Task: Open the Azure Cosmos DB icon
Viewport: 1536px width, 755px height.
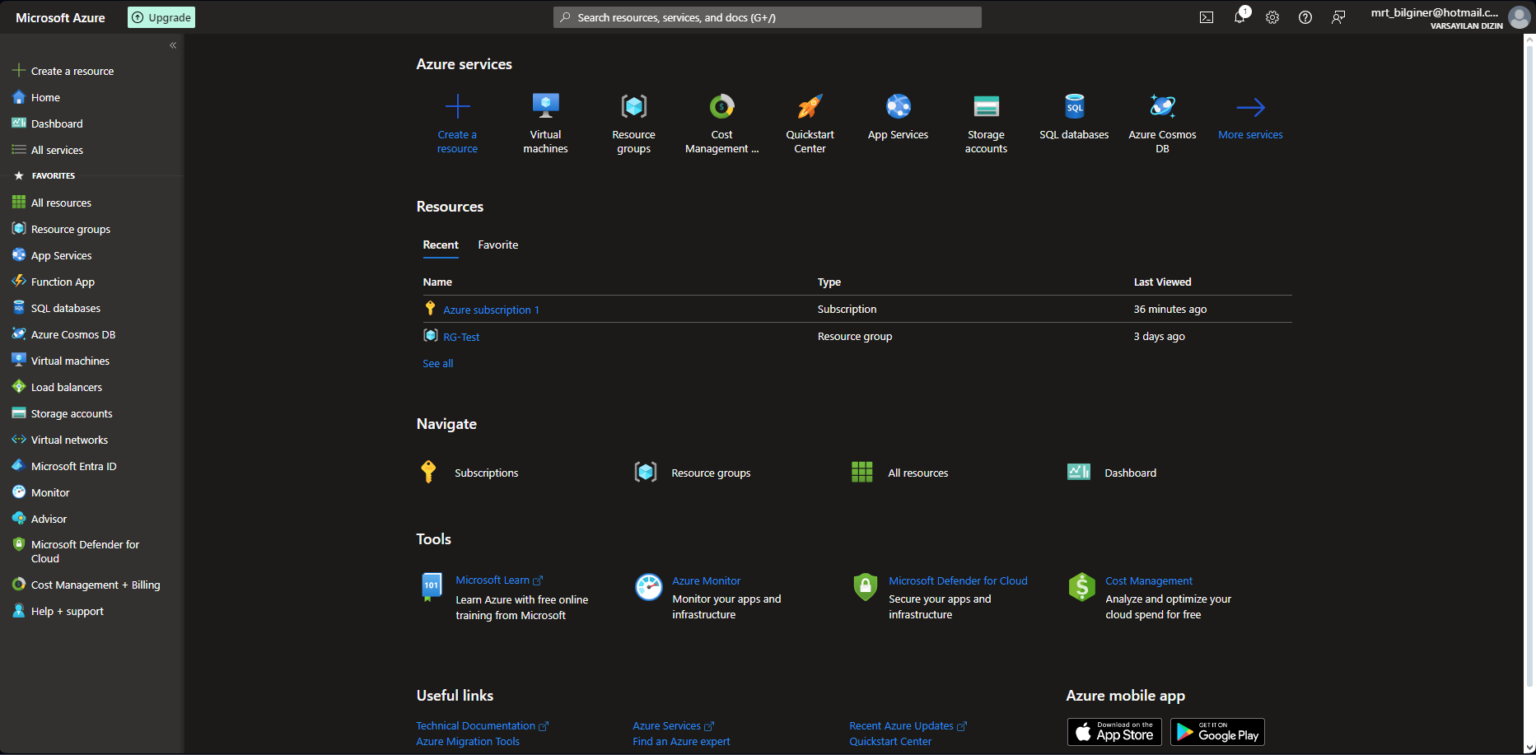Action: [1161, 107]
